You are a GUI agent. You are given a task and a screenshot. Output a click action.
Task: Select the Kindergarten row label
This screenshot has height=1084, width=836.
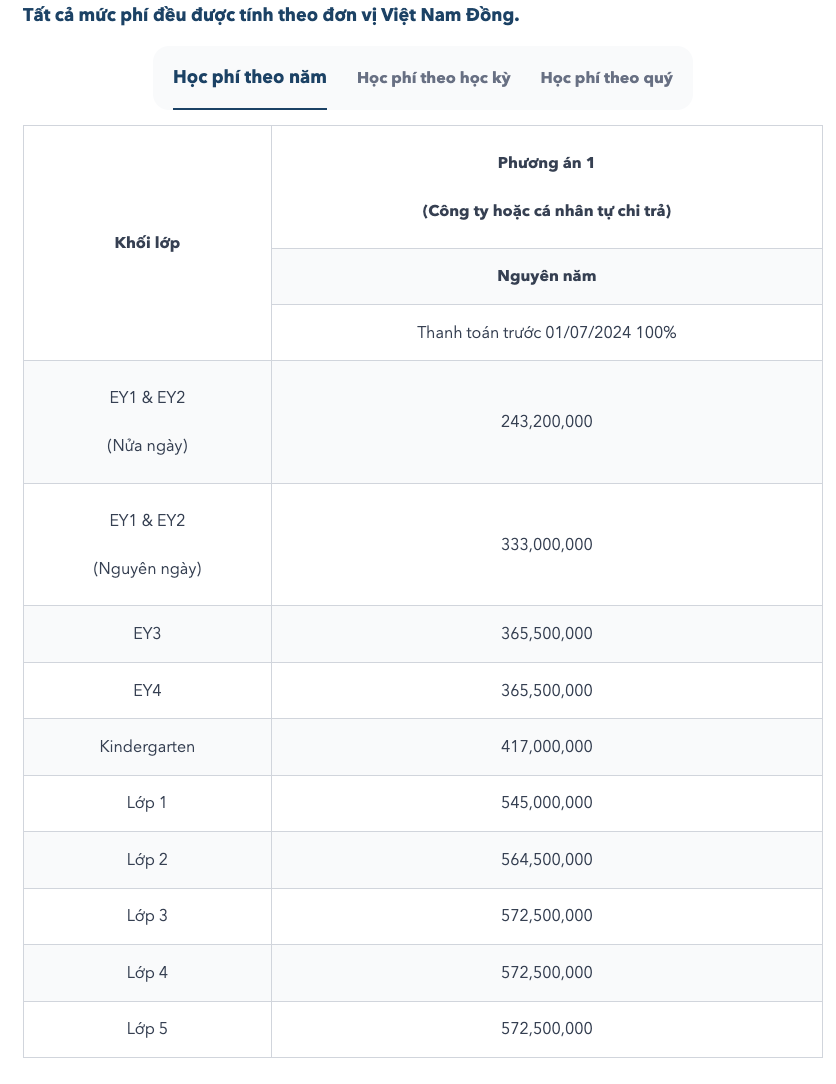coord(147,747)
